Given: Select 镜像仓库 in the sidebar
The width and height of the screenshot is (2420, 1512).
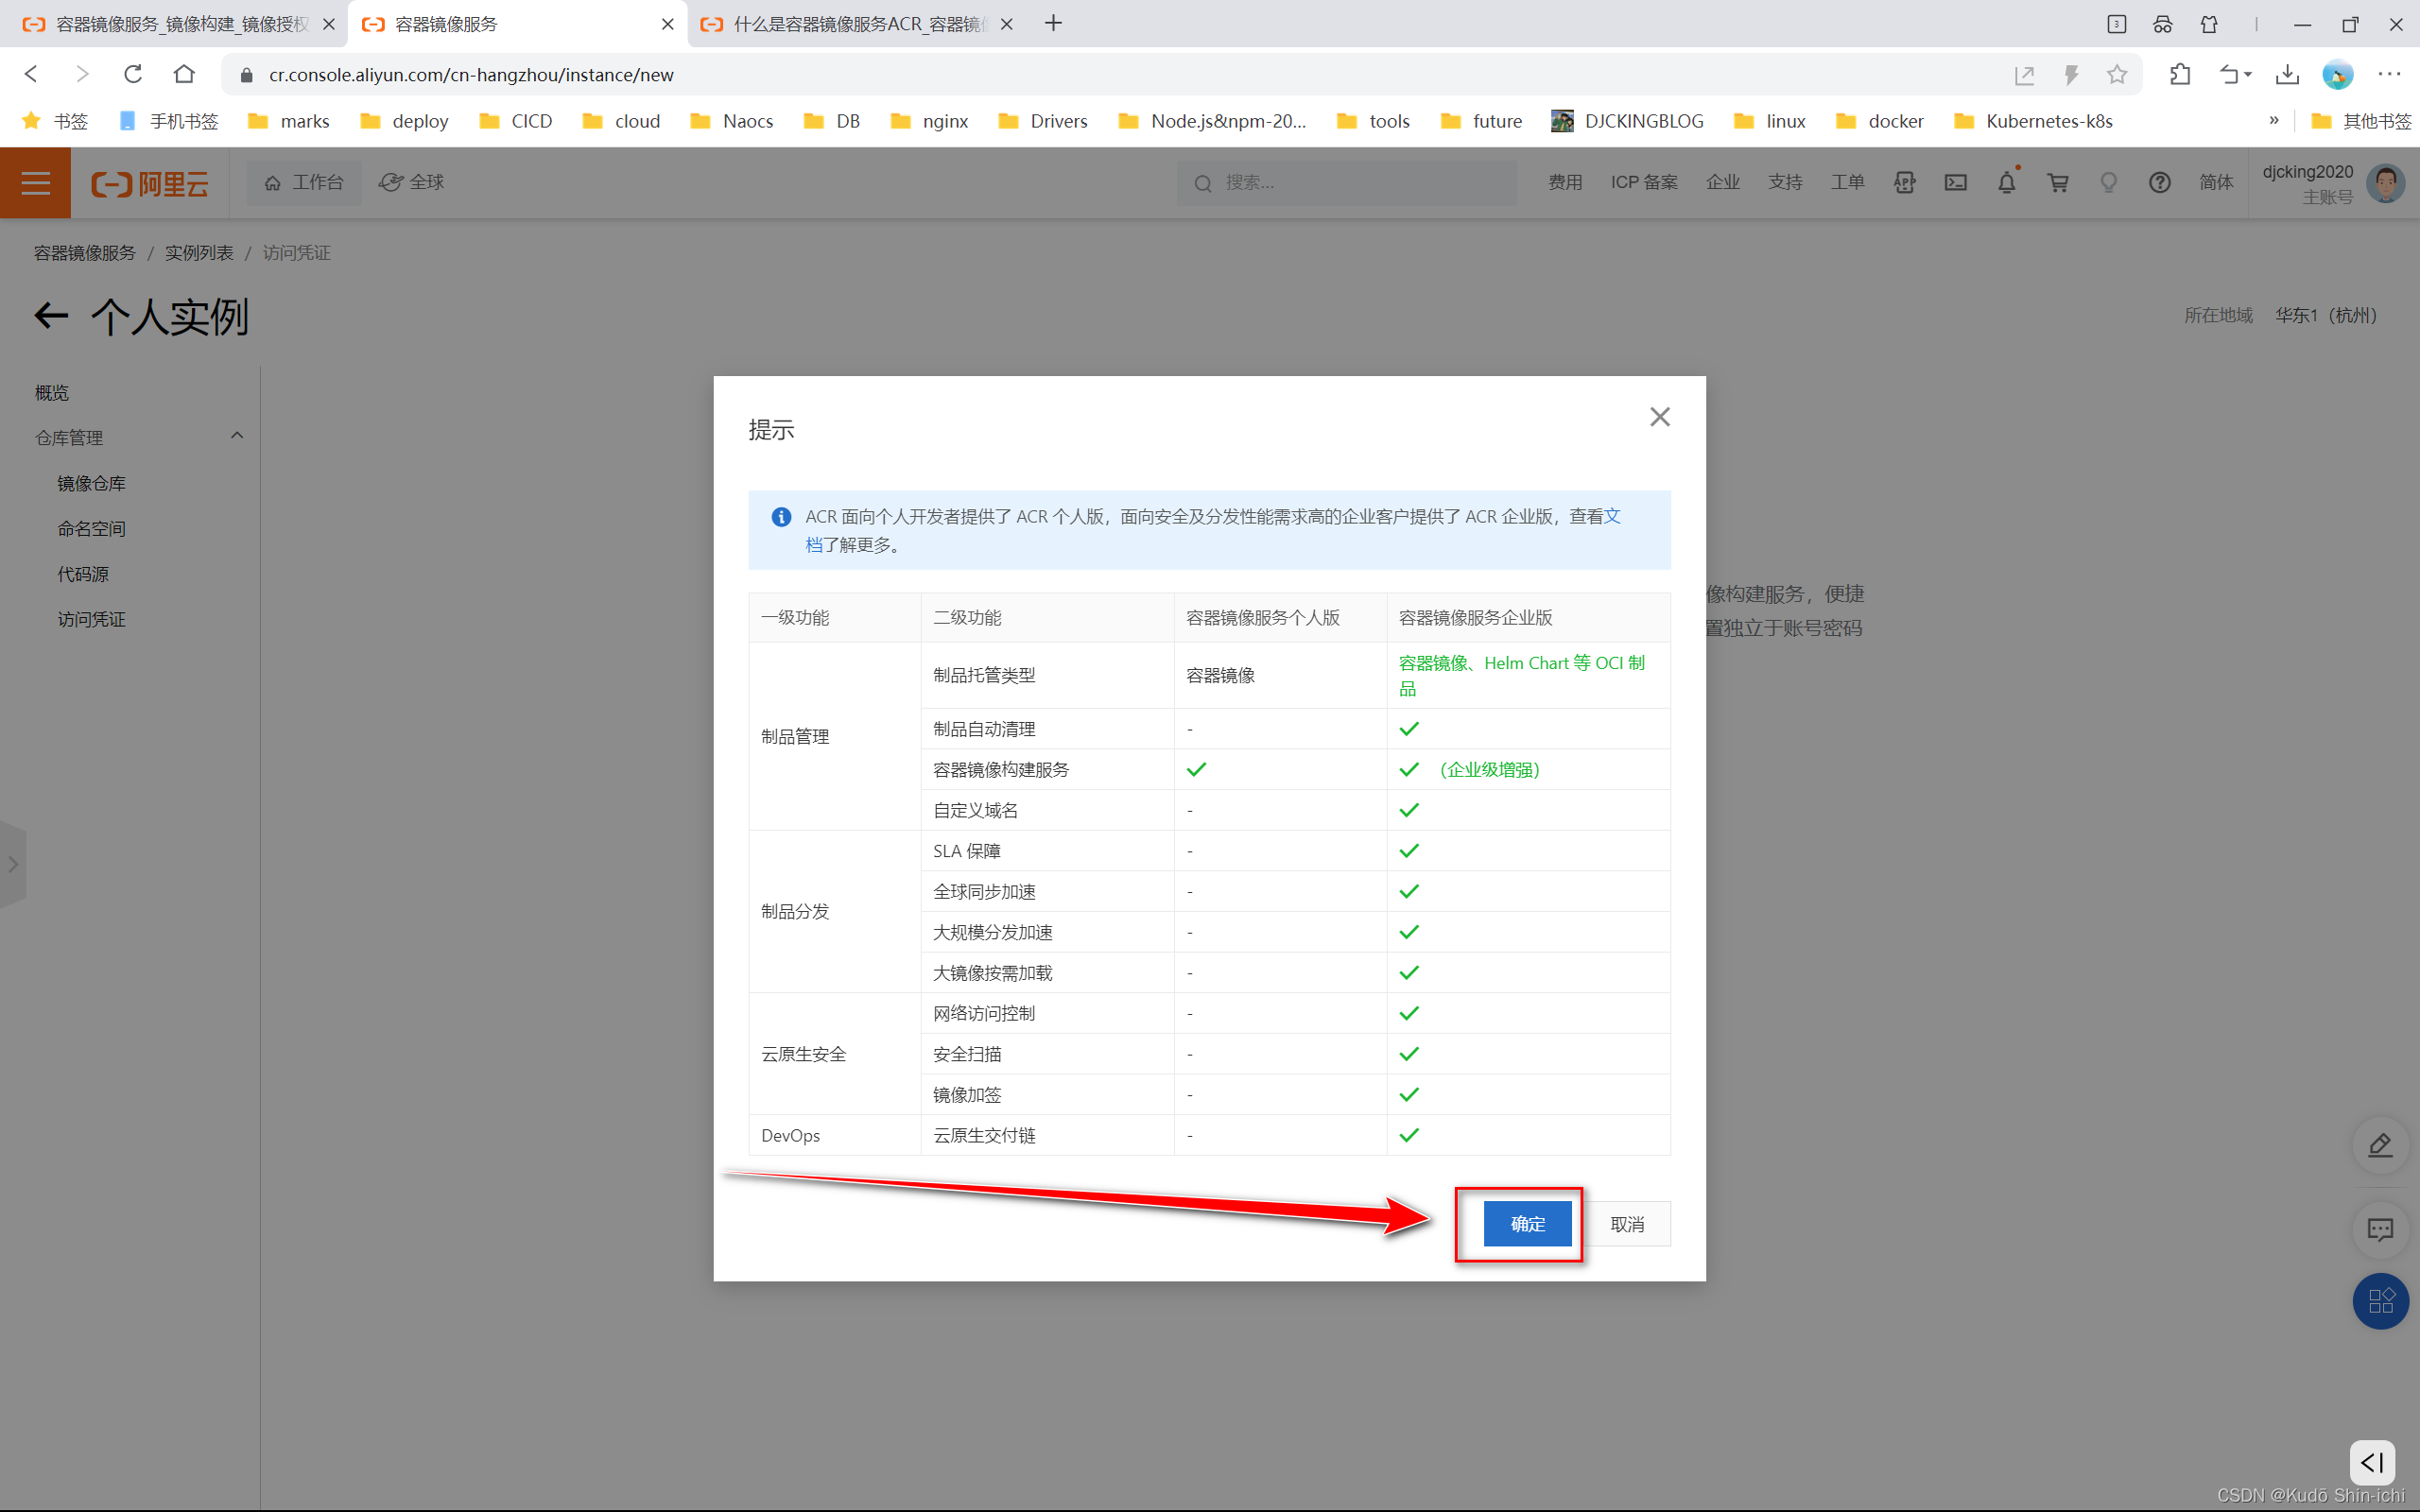Looking at the screenshot, I should 91,483.
